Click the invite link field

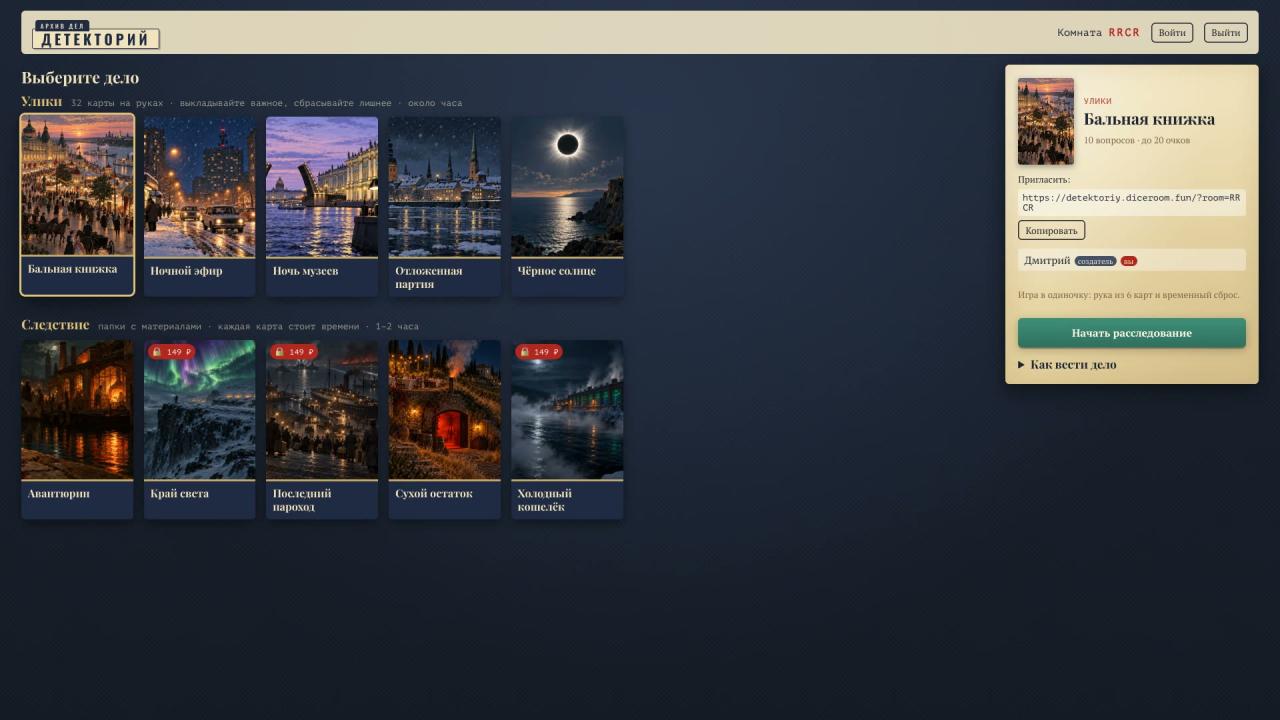coord(1132,202)
